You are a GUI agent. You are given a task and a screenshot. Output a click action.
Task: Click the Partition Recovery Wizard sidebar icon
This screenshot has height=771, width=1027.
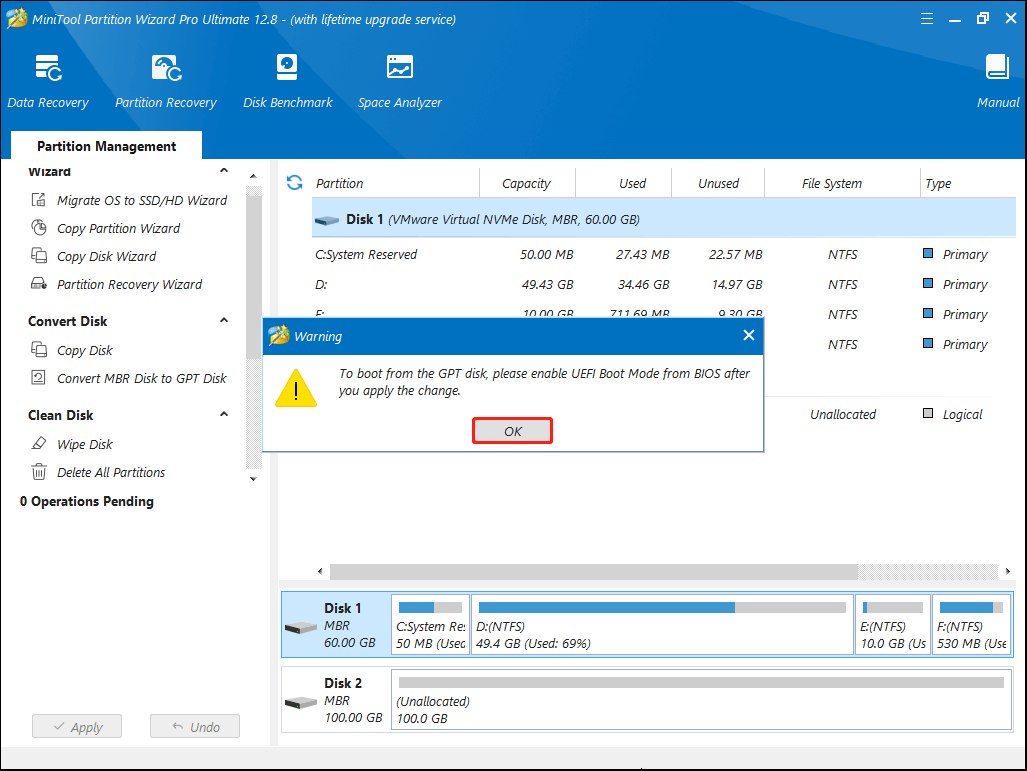click(39, 284)
